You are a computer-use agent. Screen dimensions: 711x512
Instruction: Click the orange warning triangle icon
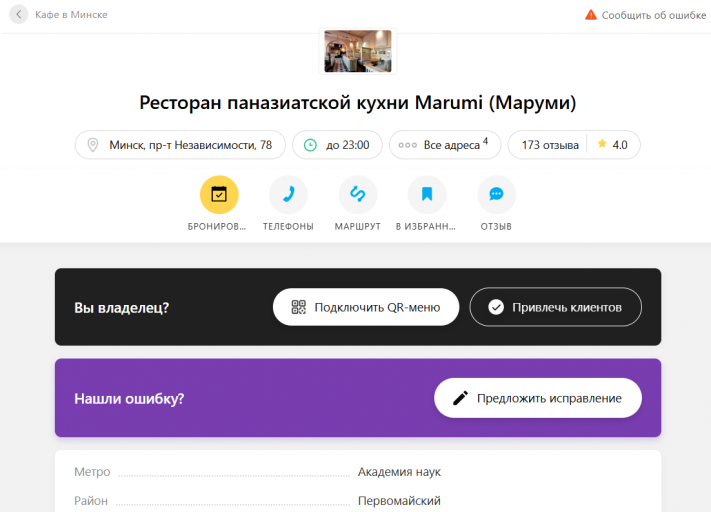pyautogui.click(x=591, y=15)
